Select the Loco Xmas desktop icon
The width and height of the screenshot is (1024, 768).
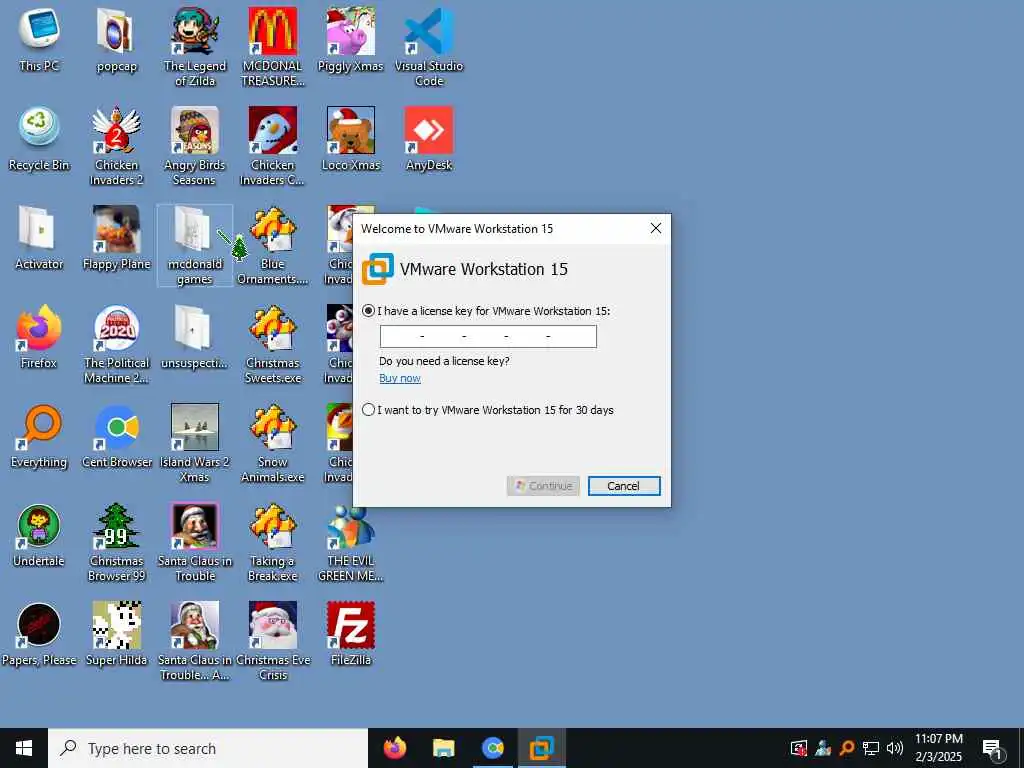tap(351, 139)
